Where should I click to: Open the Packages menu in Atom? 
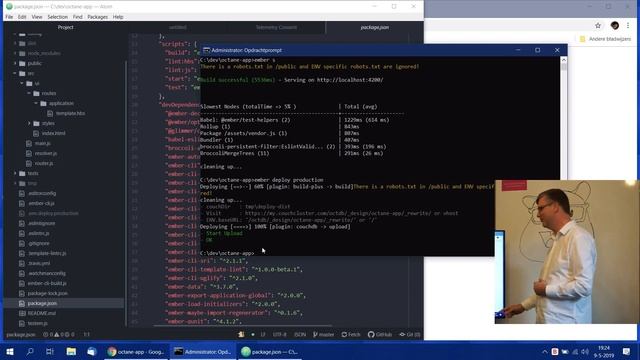point(98,17)
